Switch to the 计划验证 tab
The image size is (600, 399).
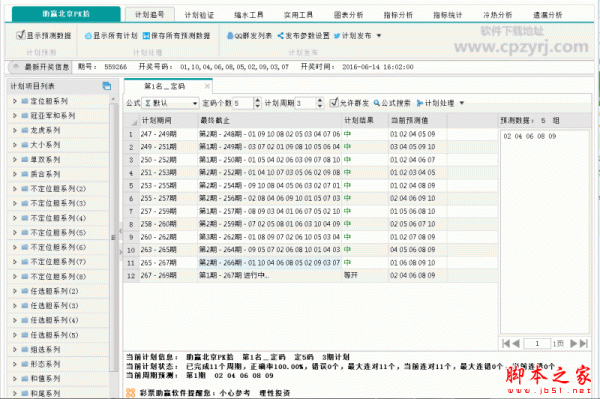click(x=199, y=15)
